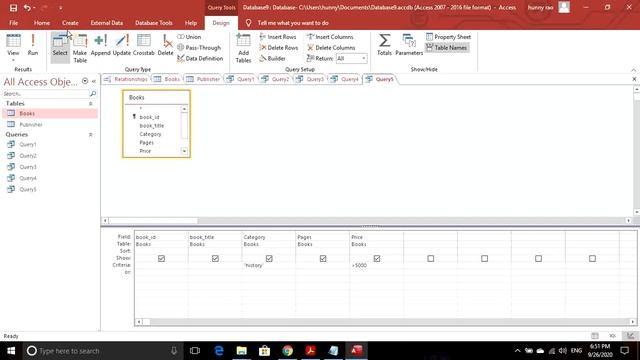Switch to the Query1 document tab

(x=241, y=79)
